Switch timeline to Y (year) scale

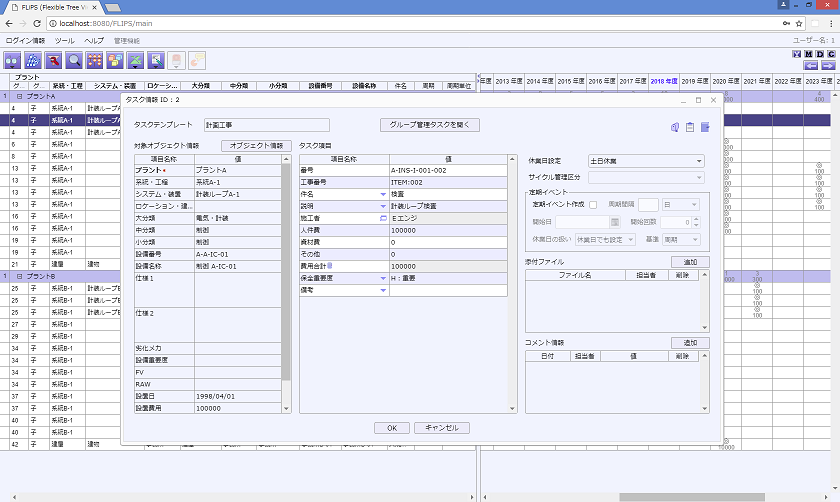tap(797, 54)
